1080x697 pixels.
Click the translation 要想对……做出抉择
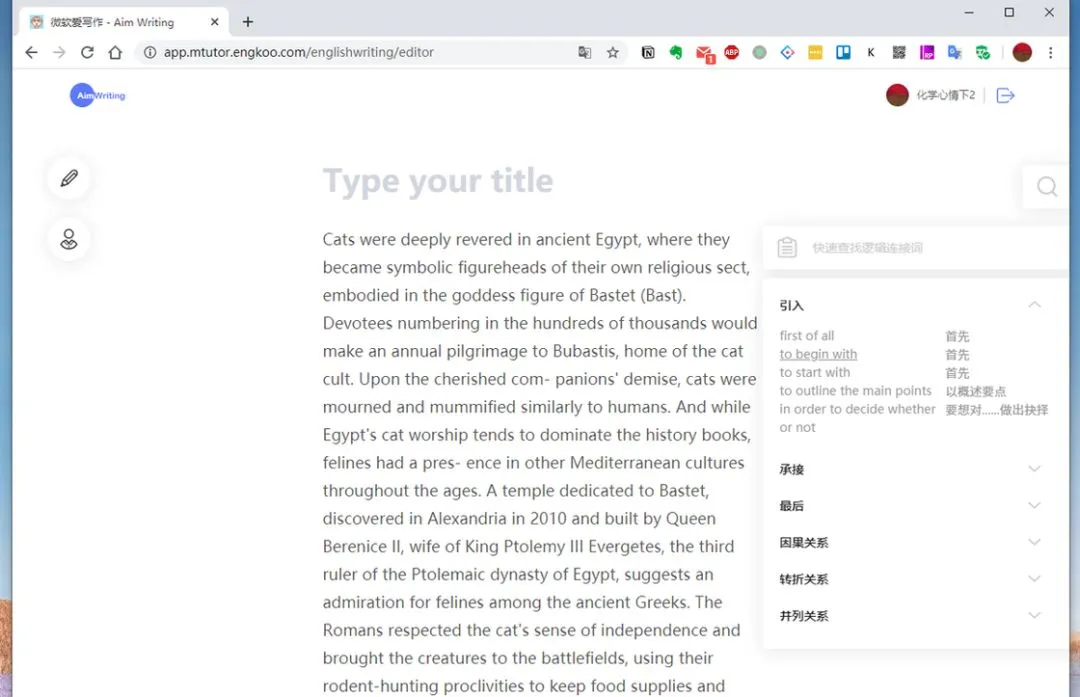click(997, 410)
